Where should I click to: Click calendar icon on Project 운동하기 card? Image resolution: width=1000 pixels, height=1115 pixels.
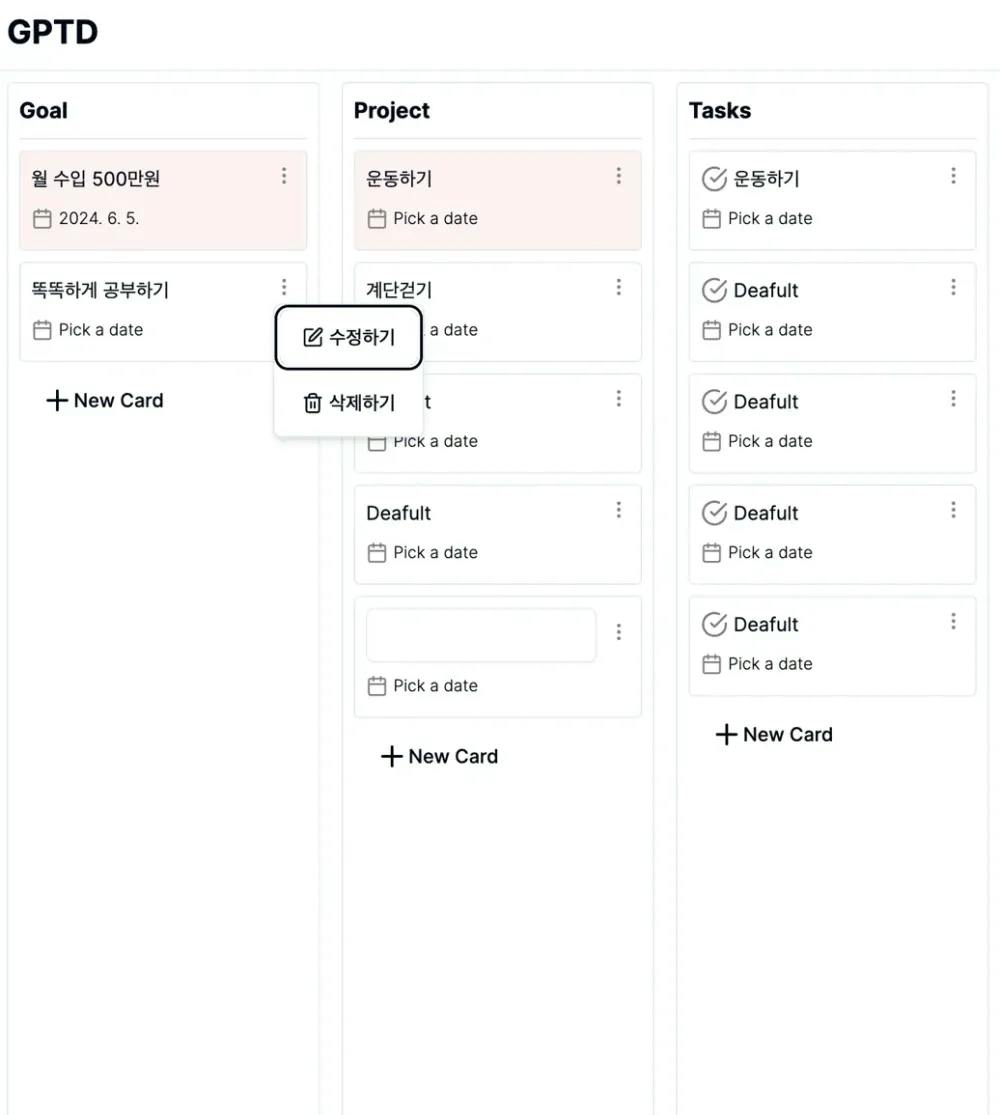point(377,219)
